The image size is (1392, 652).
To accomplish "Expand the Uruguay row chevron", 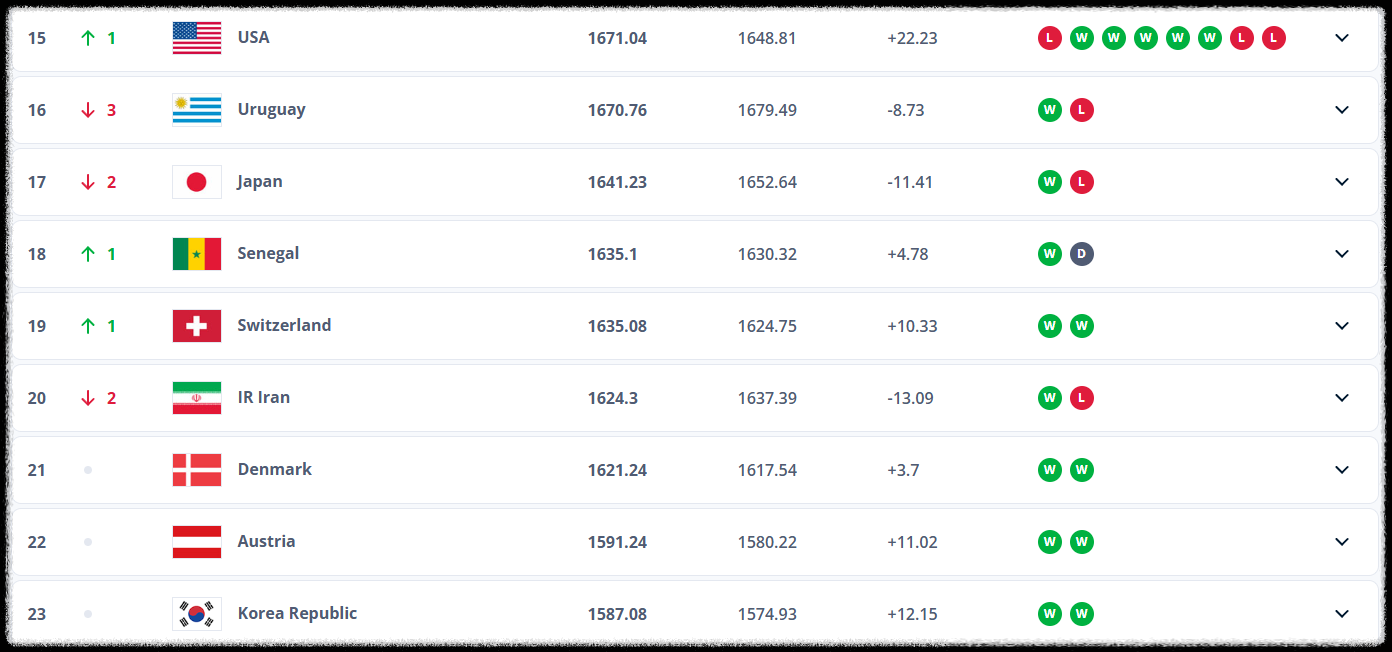I will [1342, 110].
